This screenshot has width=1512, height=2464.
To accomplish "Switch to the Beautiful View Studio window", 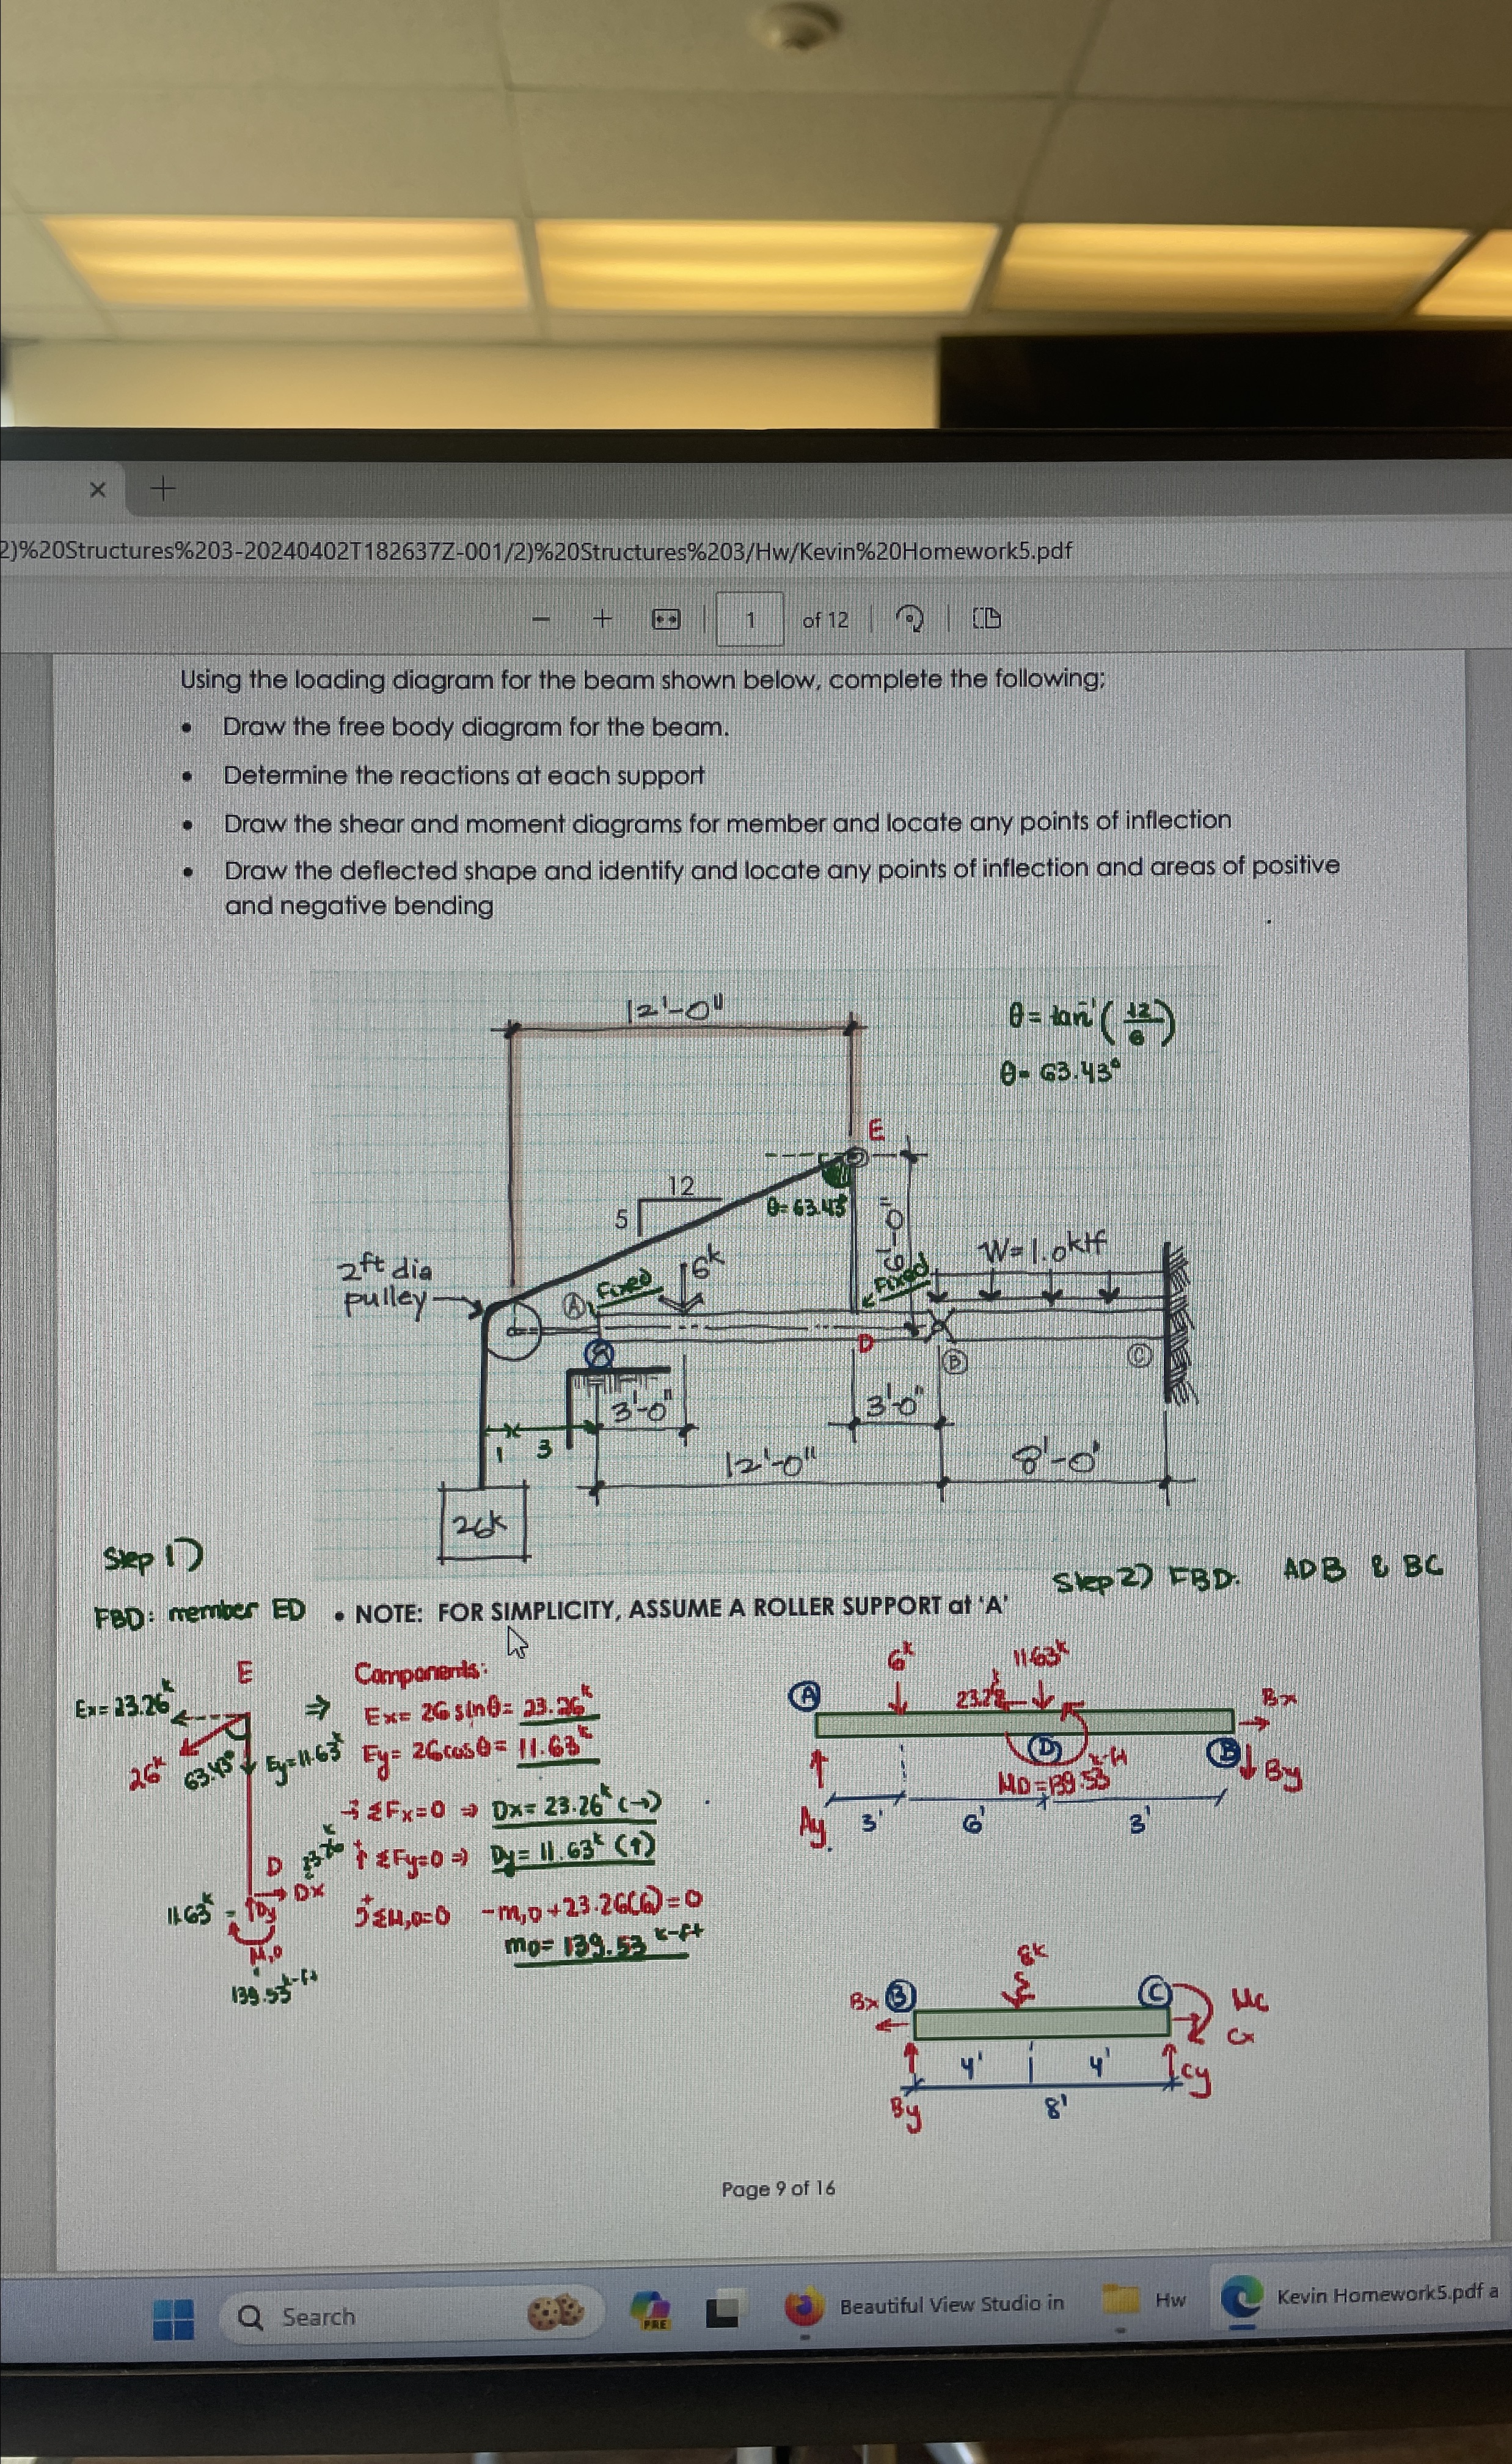I will [952, 2305].
